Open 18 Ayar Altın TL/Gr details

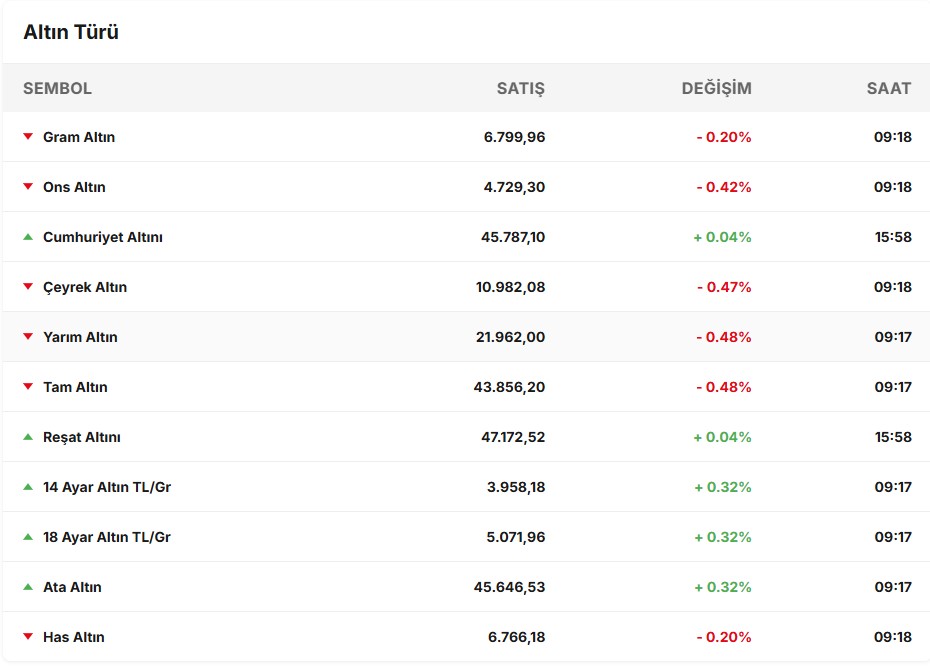(x=107, y=537)
